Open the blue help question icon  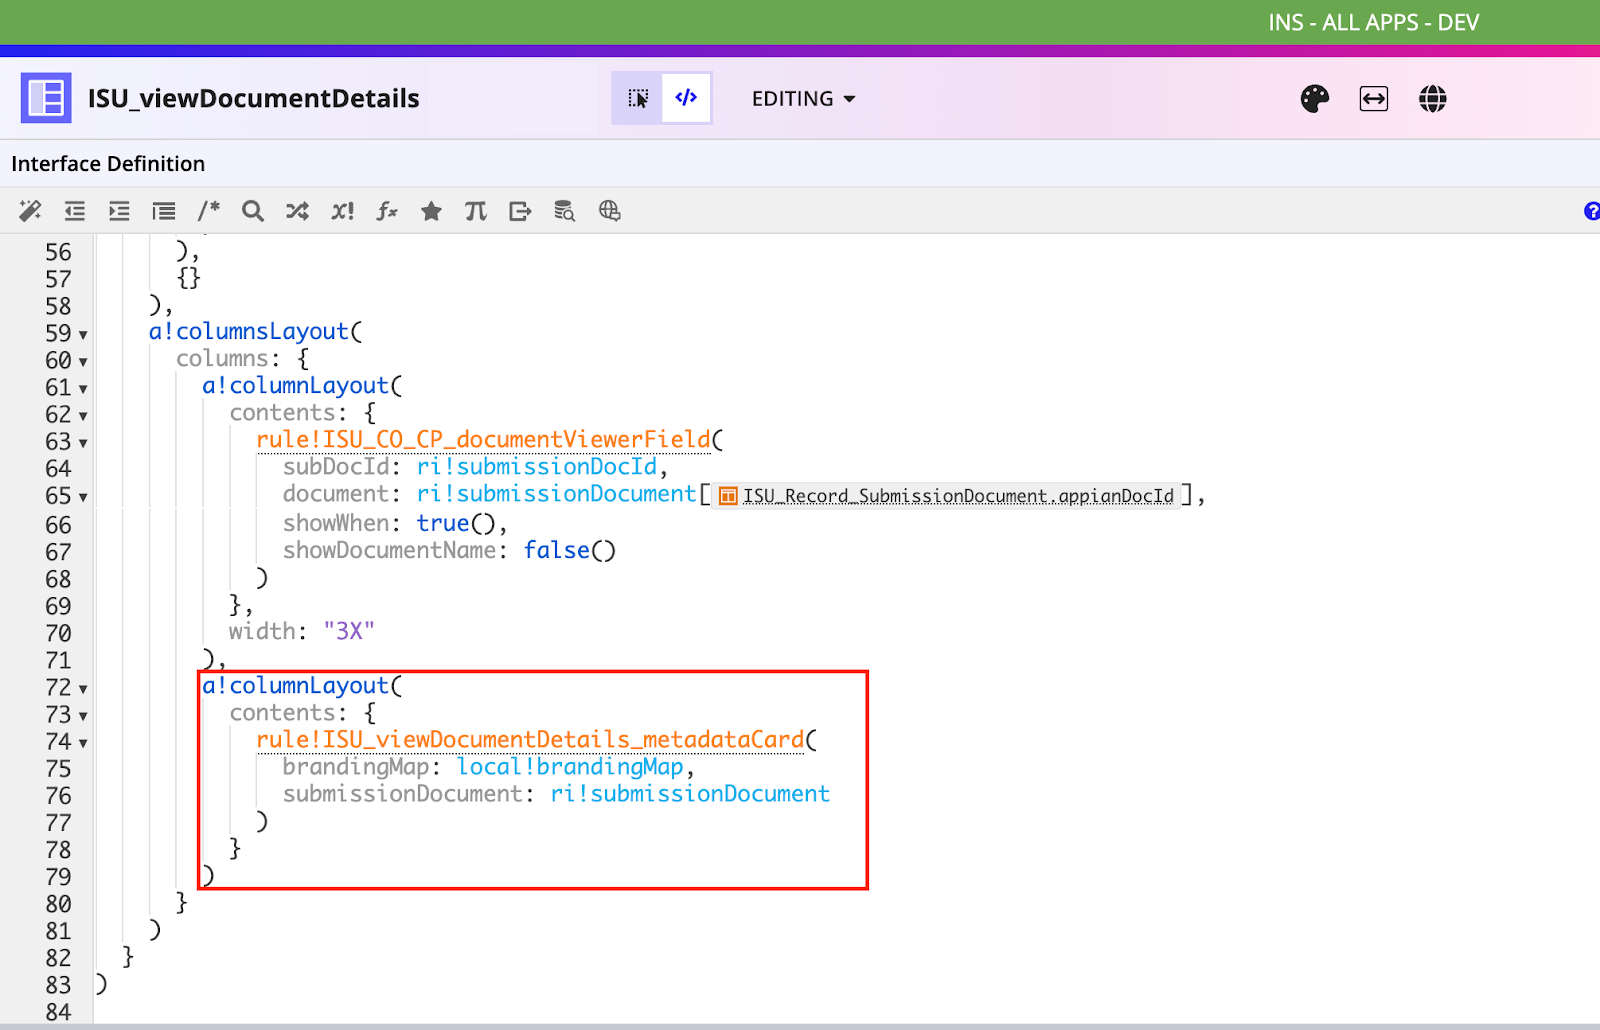pyautogui.click(x=1592, y=211)
